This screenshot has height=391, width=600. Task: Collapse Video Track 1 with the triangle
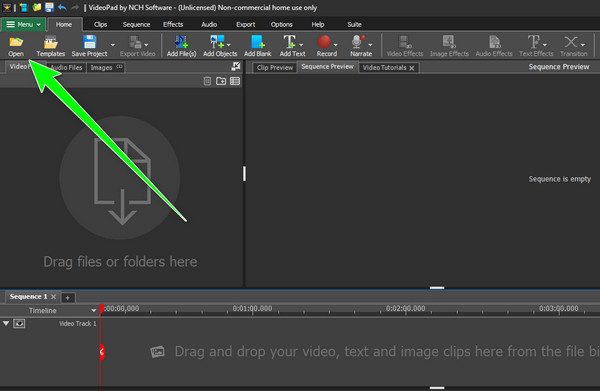tap(6, 323)
